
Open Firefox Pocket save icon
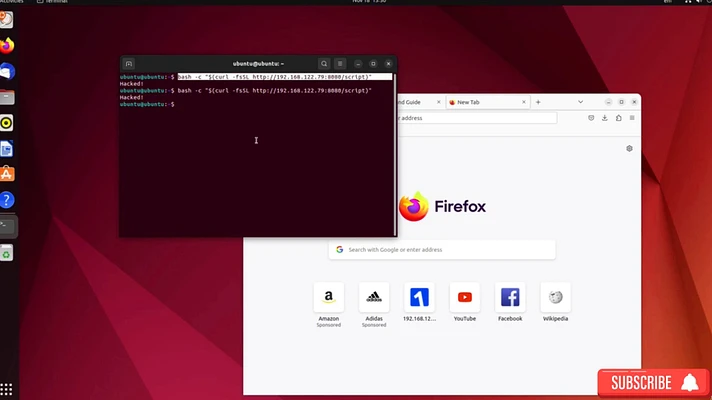[x=591, y=118]
